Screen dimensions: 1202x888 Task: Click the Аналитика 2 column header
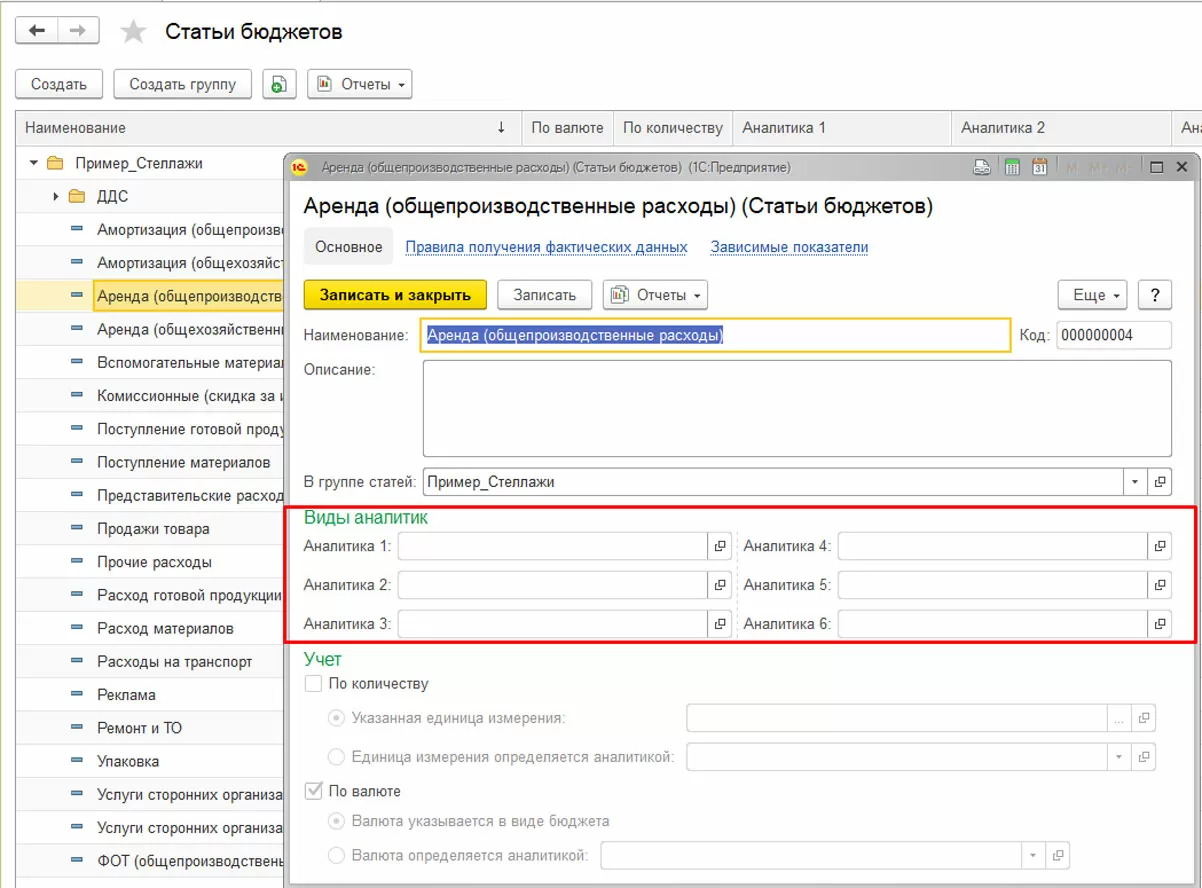1061,128
